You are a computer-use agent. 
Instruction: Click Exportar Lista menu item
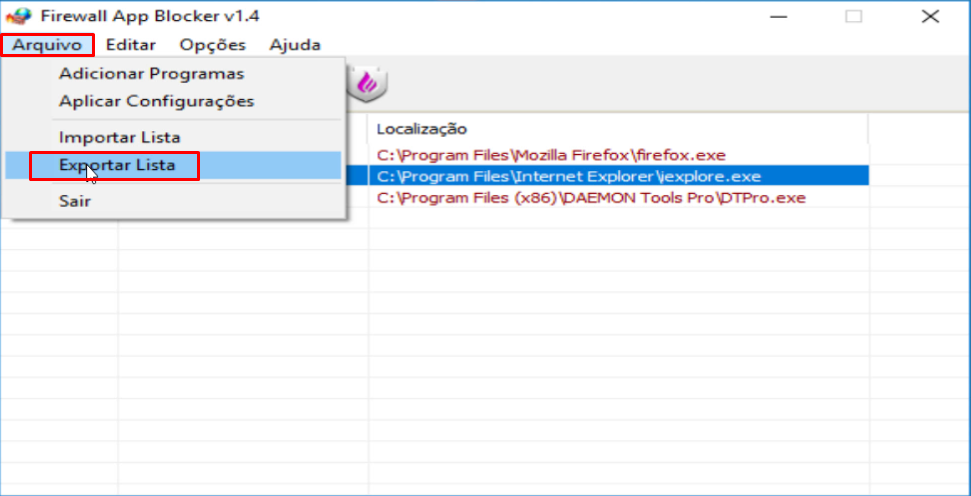point(173,165)
